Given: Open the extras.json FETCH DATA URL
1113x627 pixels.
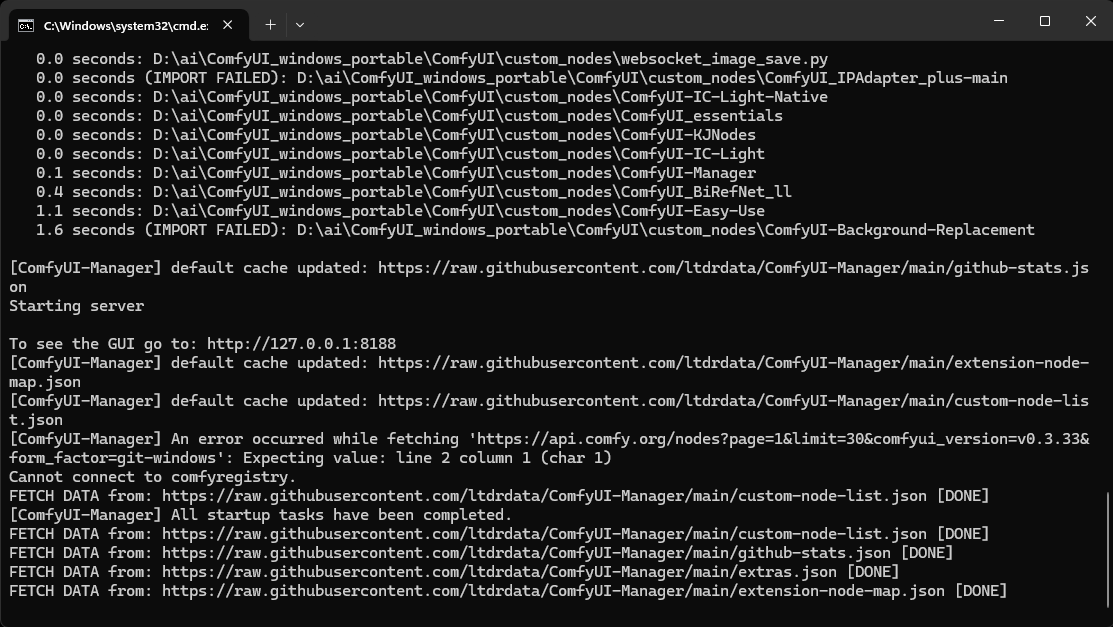Looking at the screenshot, I should coord(499,572).
